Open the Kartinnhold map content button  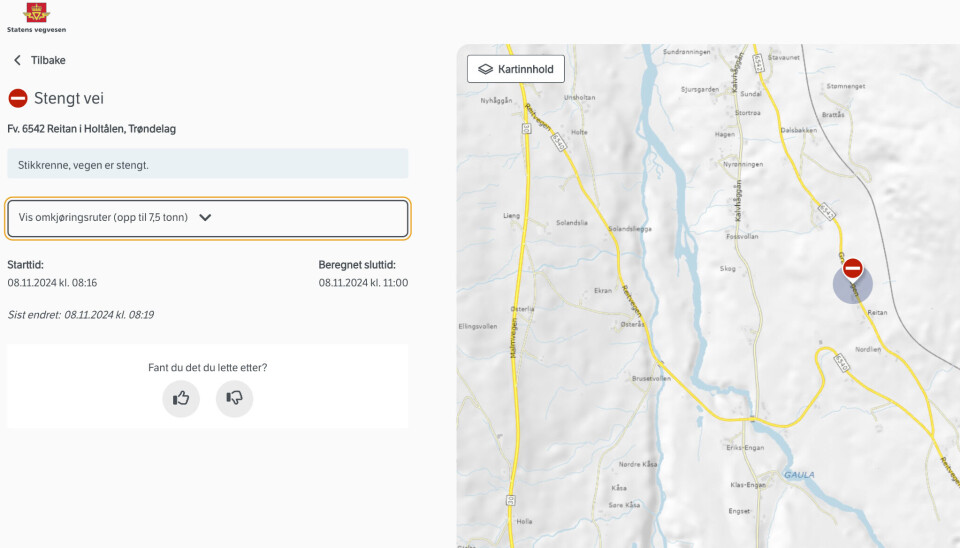click(516, 69)
